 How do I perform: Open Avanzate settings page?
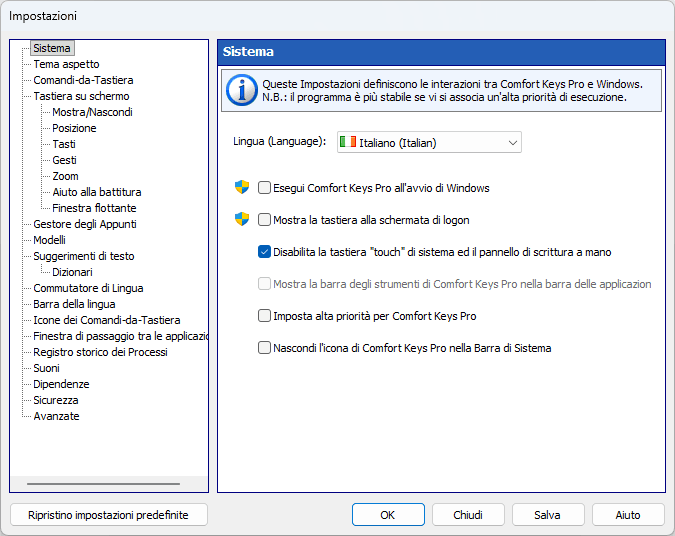point(56,416)
